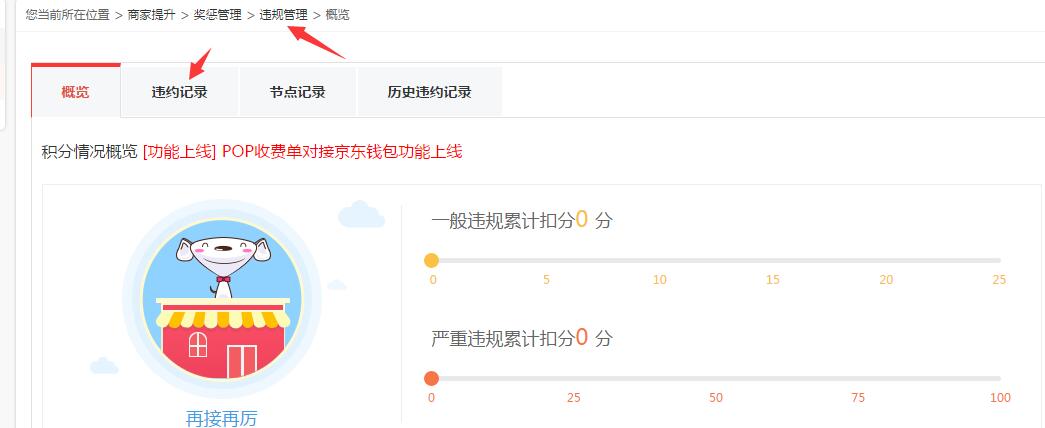1045x428 pixels.
Task: Click the red shop door in illustration
Action: coord(241,361)
